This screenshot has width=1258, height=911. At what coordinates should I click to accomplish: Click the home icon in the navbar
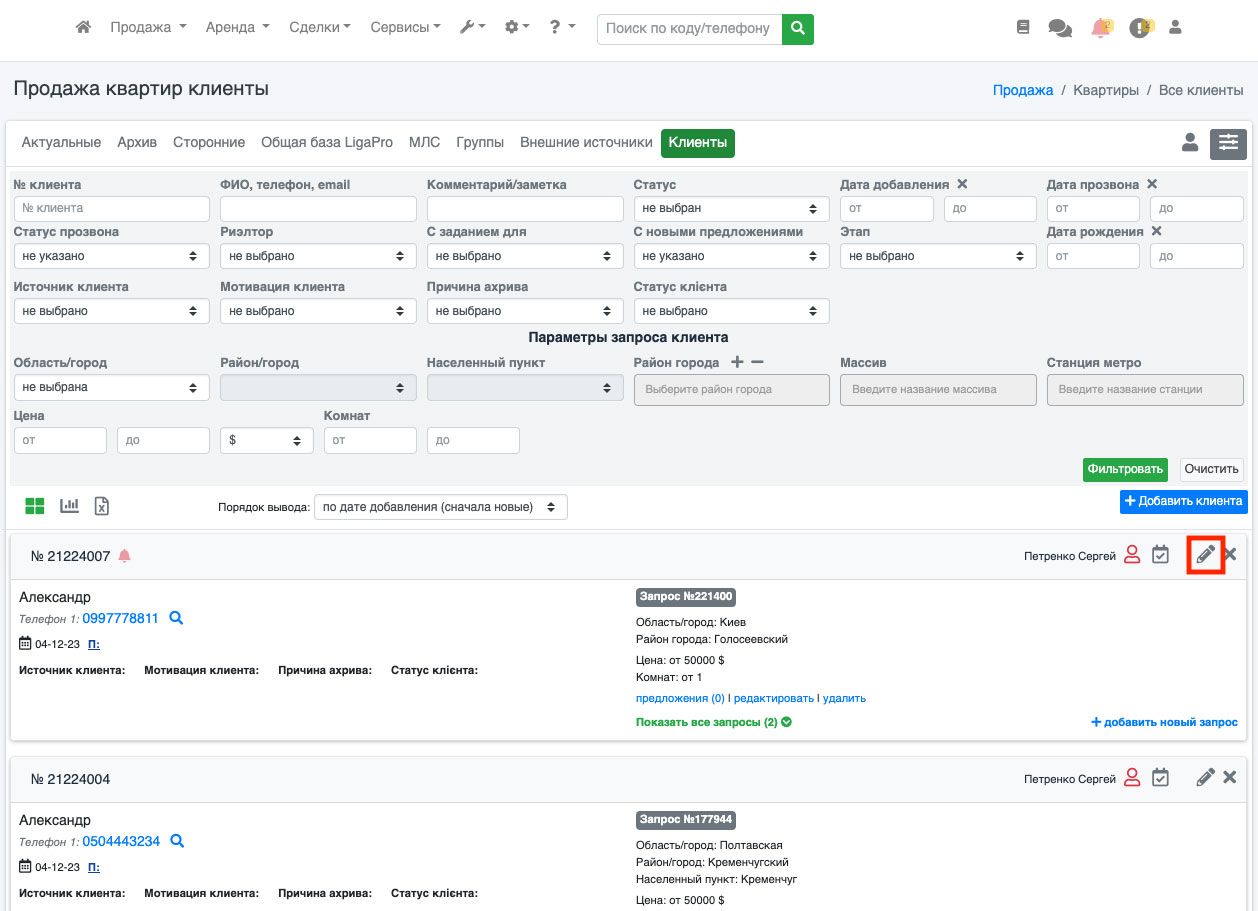click(84, 28)
